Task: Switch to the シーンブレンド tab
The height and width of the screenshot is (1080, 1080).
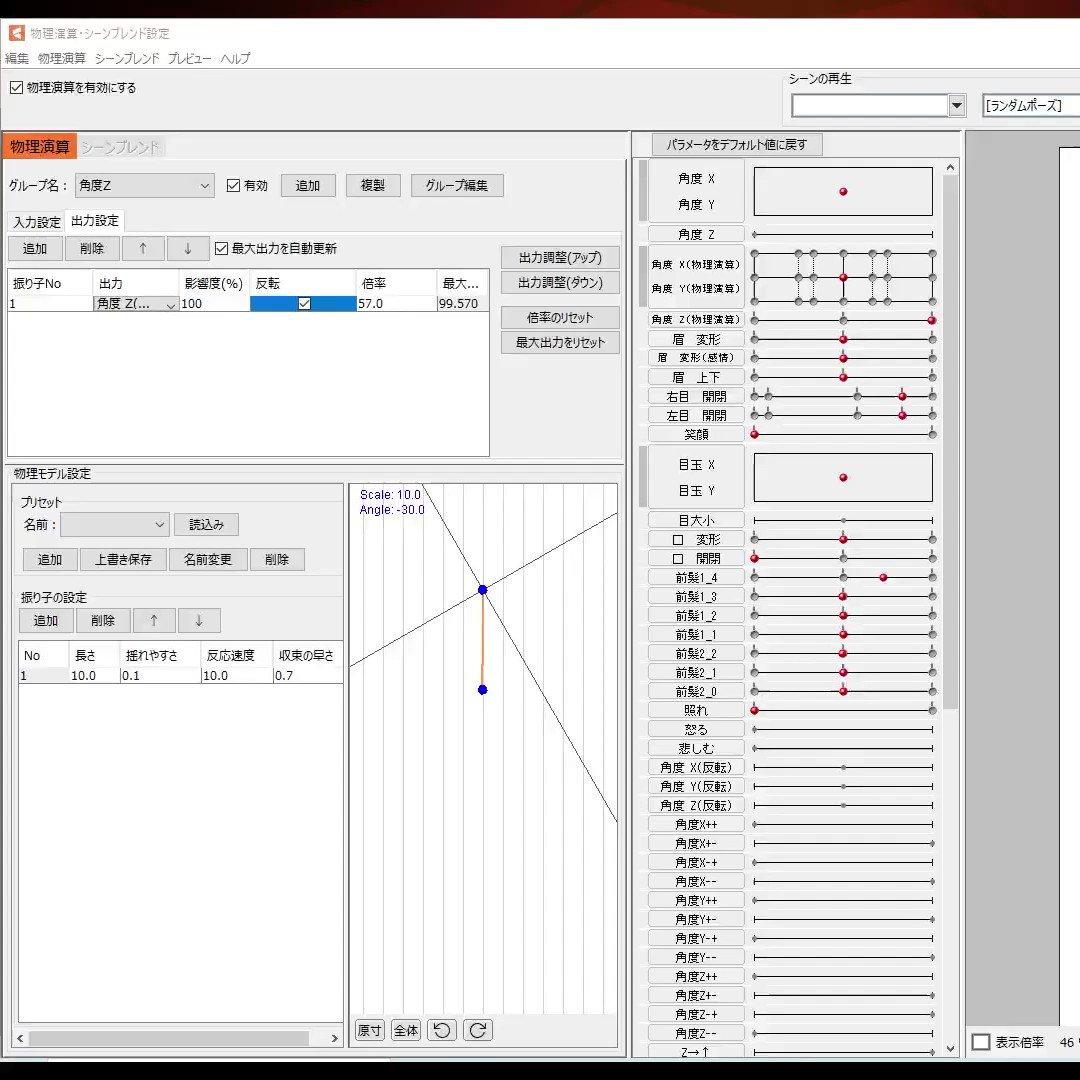Action: (121, 147)
